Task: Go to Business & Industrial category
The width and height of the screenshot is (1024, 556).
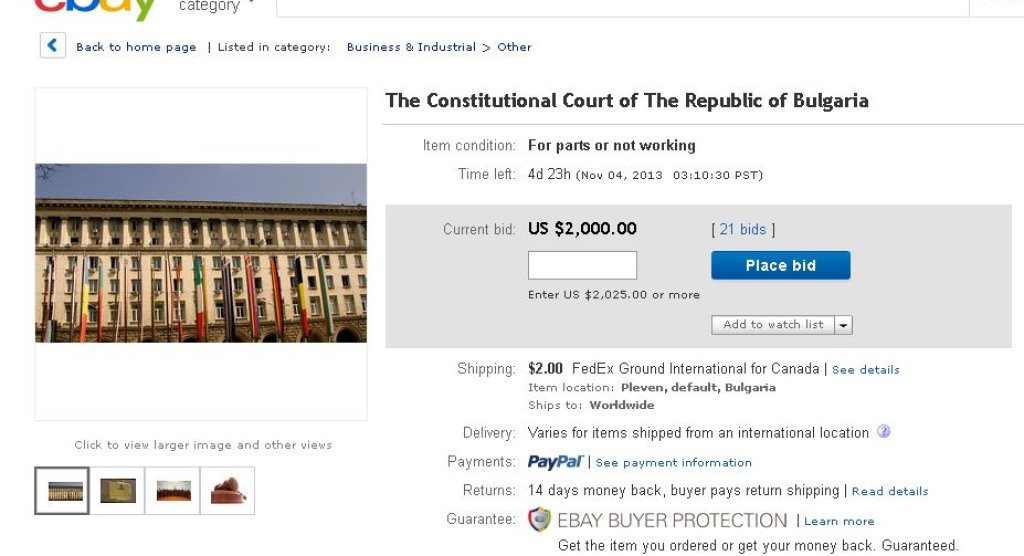Action: coord(411,47)
